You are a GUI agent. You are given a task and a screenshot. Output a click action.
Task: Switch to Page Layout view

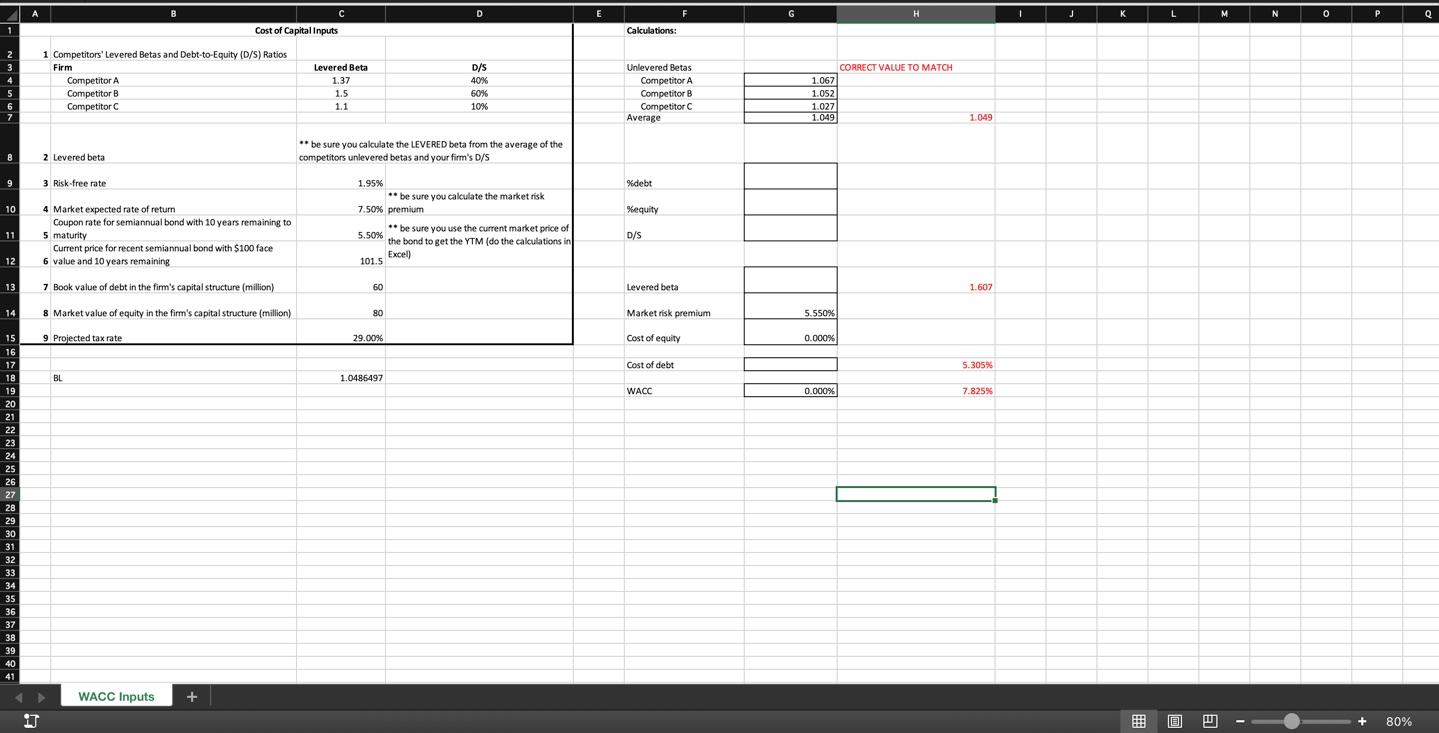click(1174, 721)
